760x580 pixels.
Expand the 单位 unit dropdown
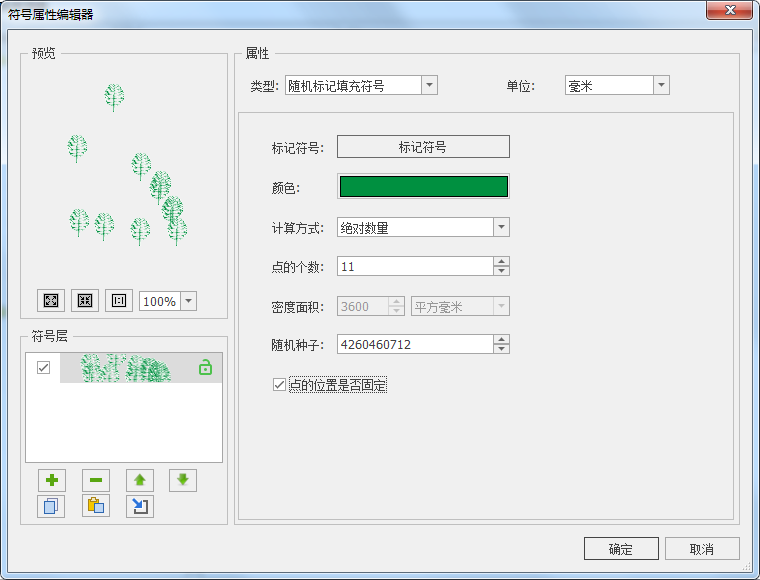661,86
